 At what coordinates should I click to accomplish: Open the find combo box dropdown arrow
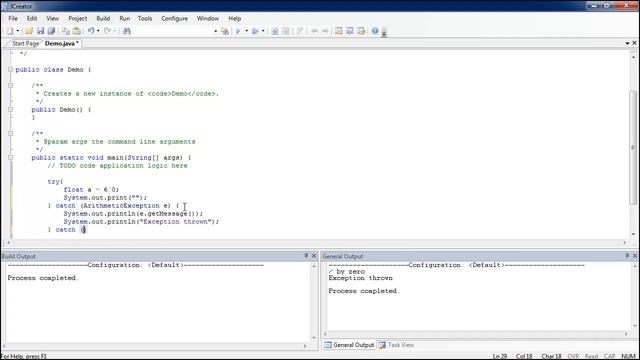[x=216, y=31]
